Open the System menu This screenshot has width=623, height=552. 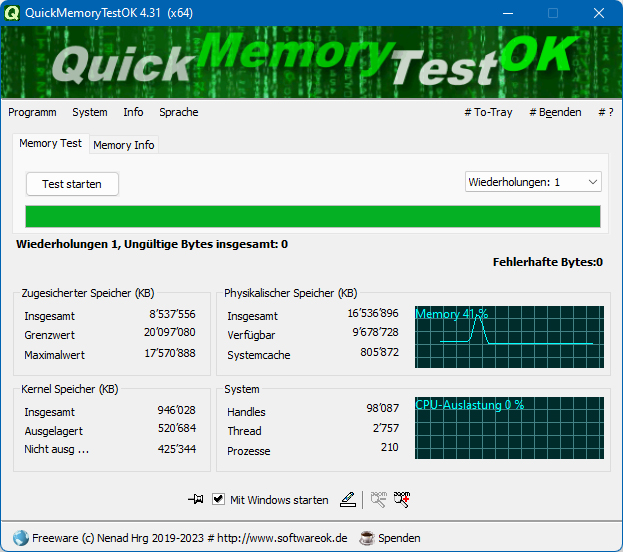coord(90,112)
